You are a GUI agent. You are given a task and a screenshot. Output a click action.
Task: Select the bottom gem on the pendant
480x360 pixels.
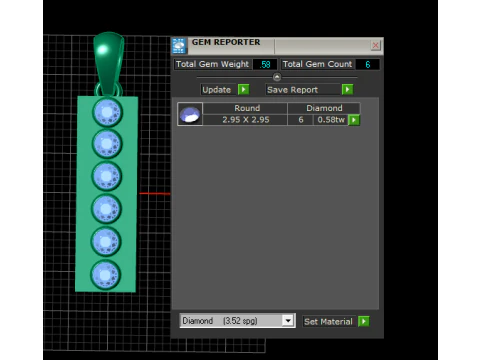pos(105,275)
